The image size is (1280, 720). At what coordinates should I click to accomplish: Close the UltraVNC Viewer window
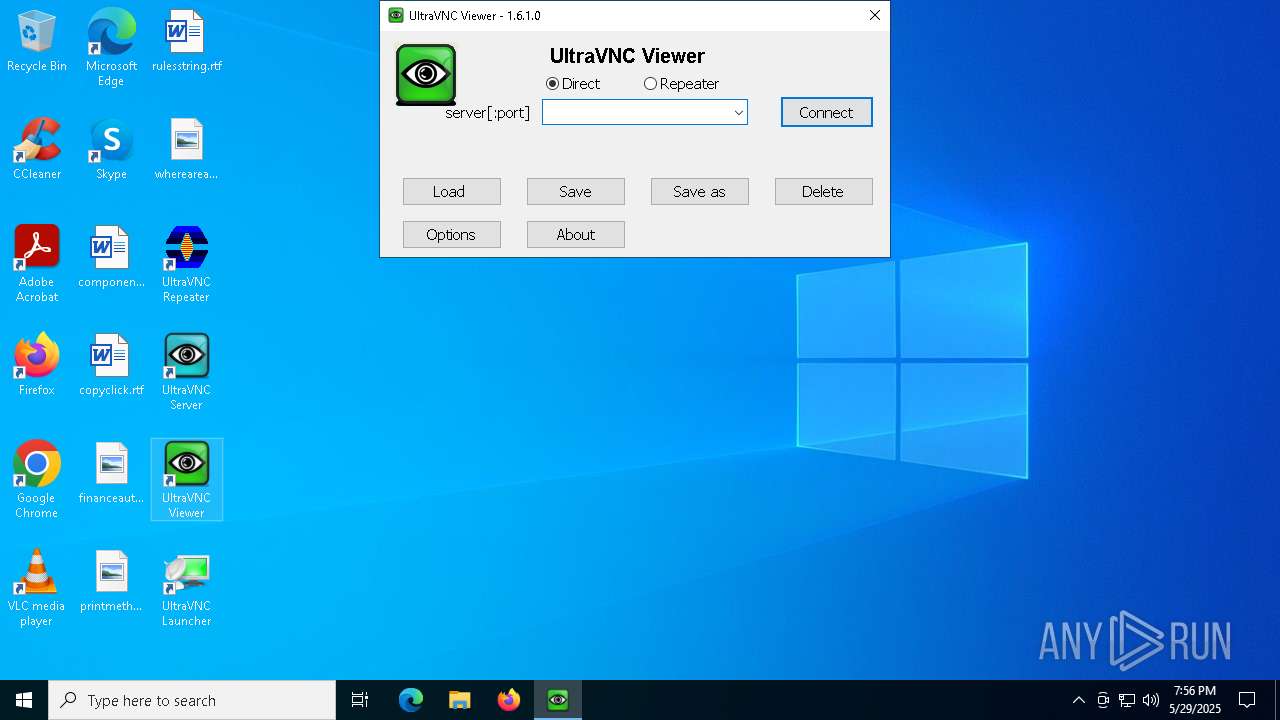pyautogui.click(x=875, y=15)
